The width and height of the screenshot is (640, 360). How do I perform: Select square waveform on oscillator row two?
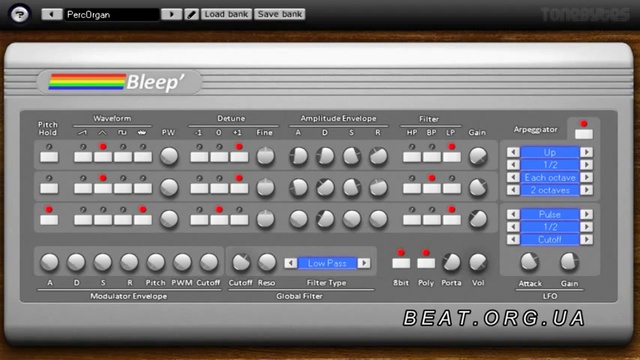[x=123, y=188]
